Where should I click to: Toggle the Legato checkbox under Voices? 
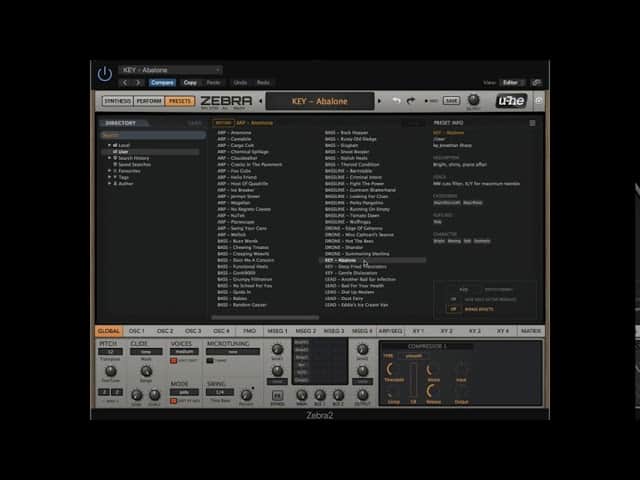tap(173, 361)
